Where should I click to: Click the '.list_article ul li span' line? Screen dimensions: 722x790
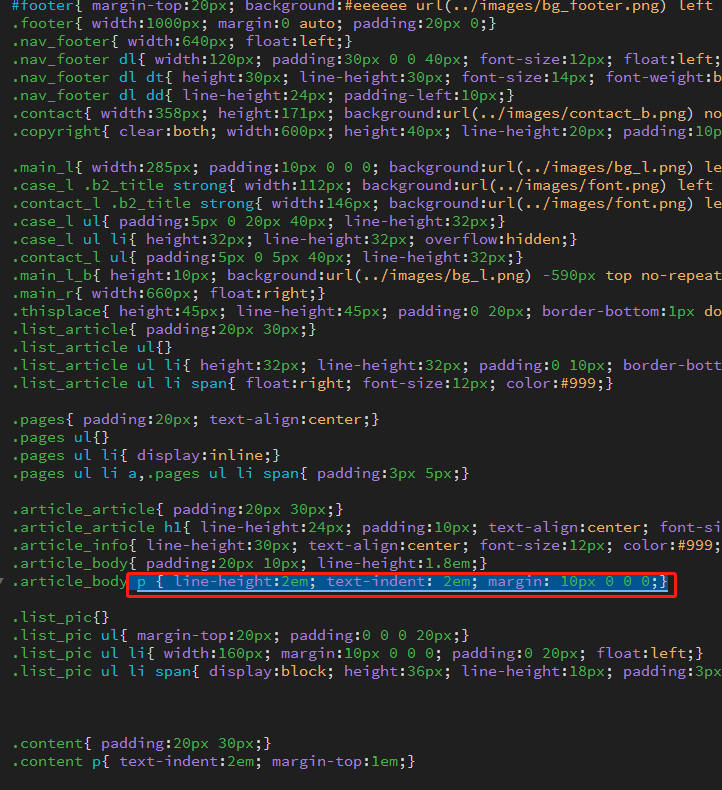(312, 383)
